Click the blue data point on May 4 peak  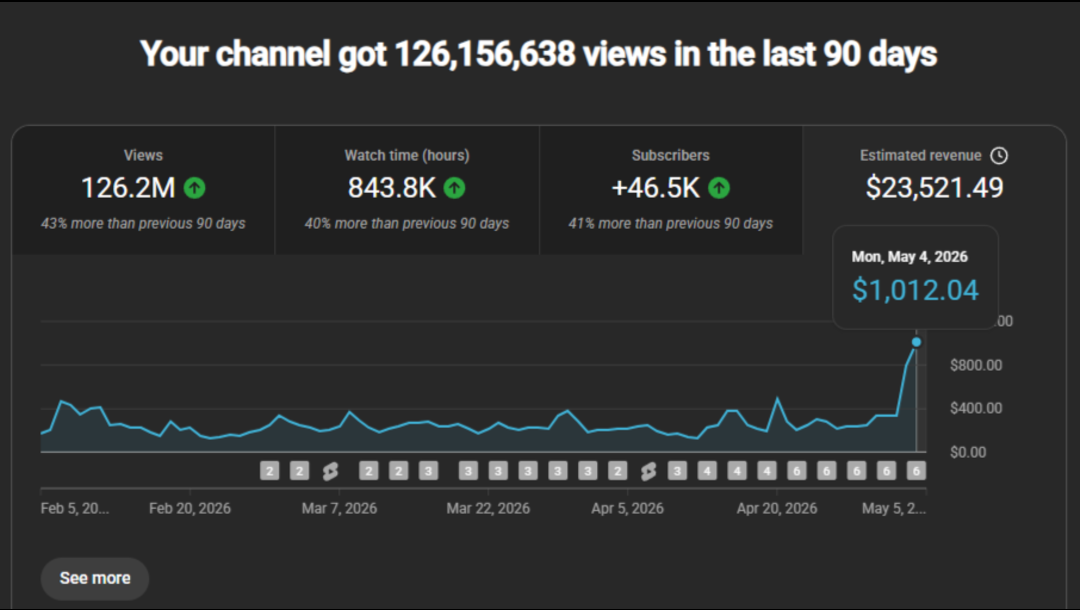point(916,342)
